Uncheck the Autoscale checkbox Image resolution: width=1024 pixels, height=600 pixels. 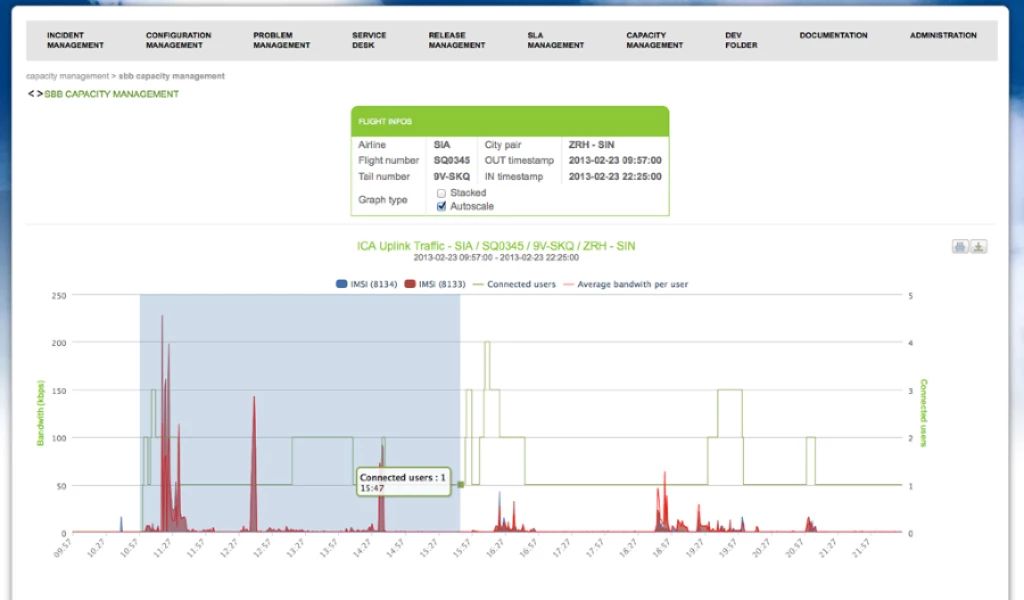[441, 206]
